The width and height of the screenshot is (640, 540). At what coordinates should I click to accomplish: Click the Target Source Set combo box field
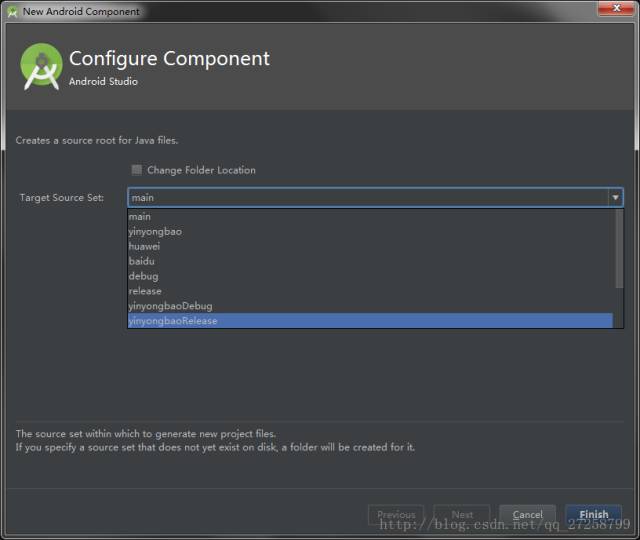[375, 198]
